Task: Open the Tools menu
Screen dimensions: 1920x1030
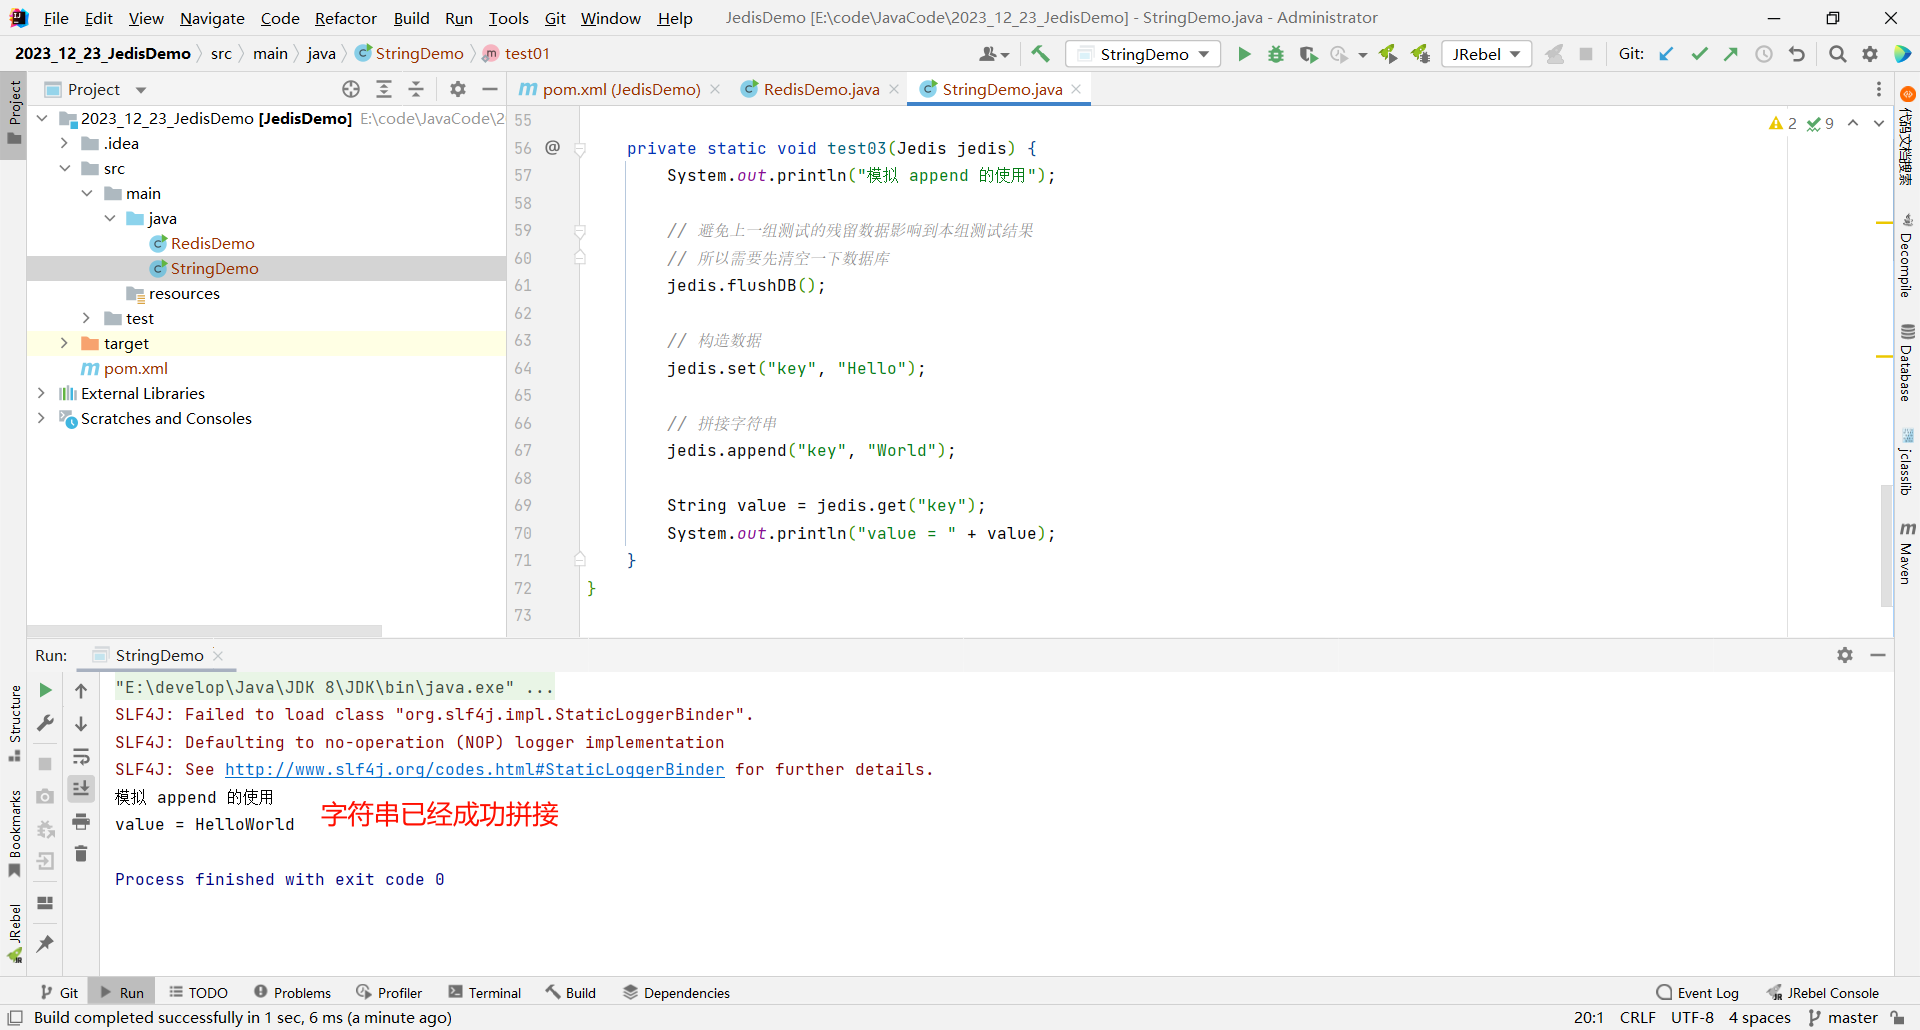Action: [x=508, y=18]
